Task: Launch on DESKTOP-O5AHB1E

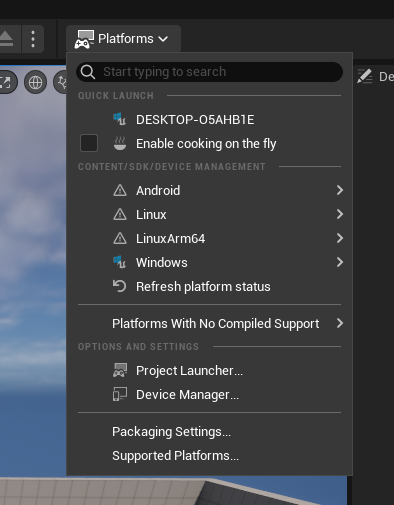Action: [209, 120]
